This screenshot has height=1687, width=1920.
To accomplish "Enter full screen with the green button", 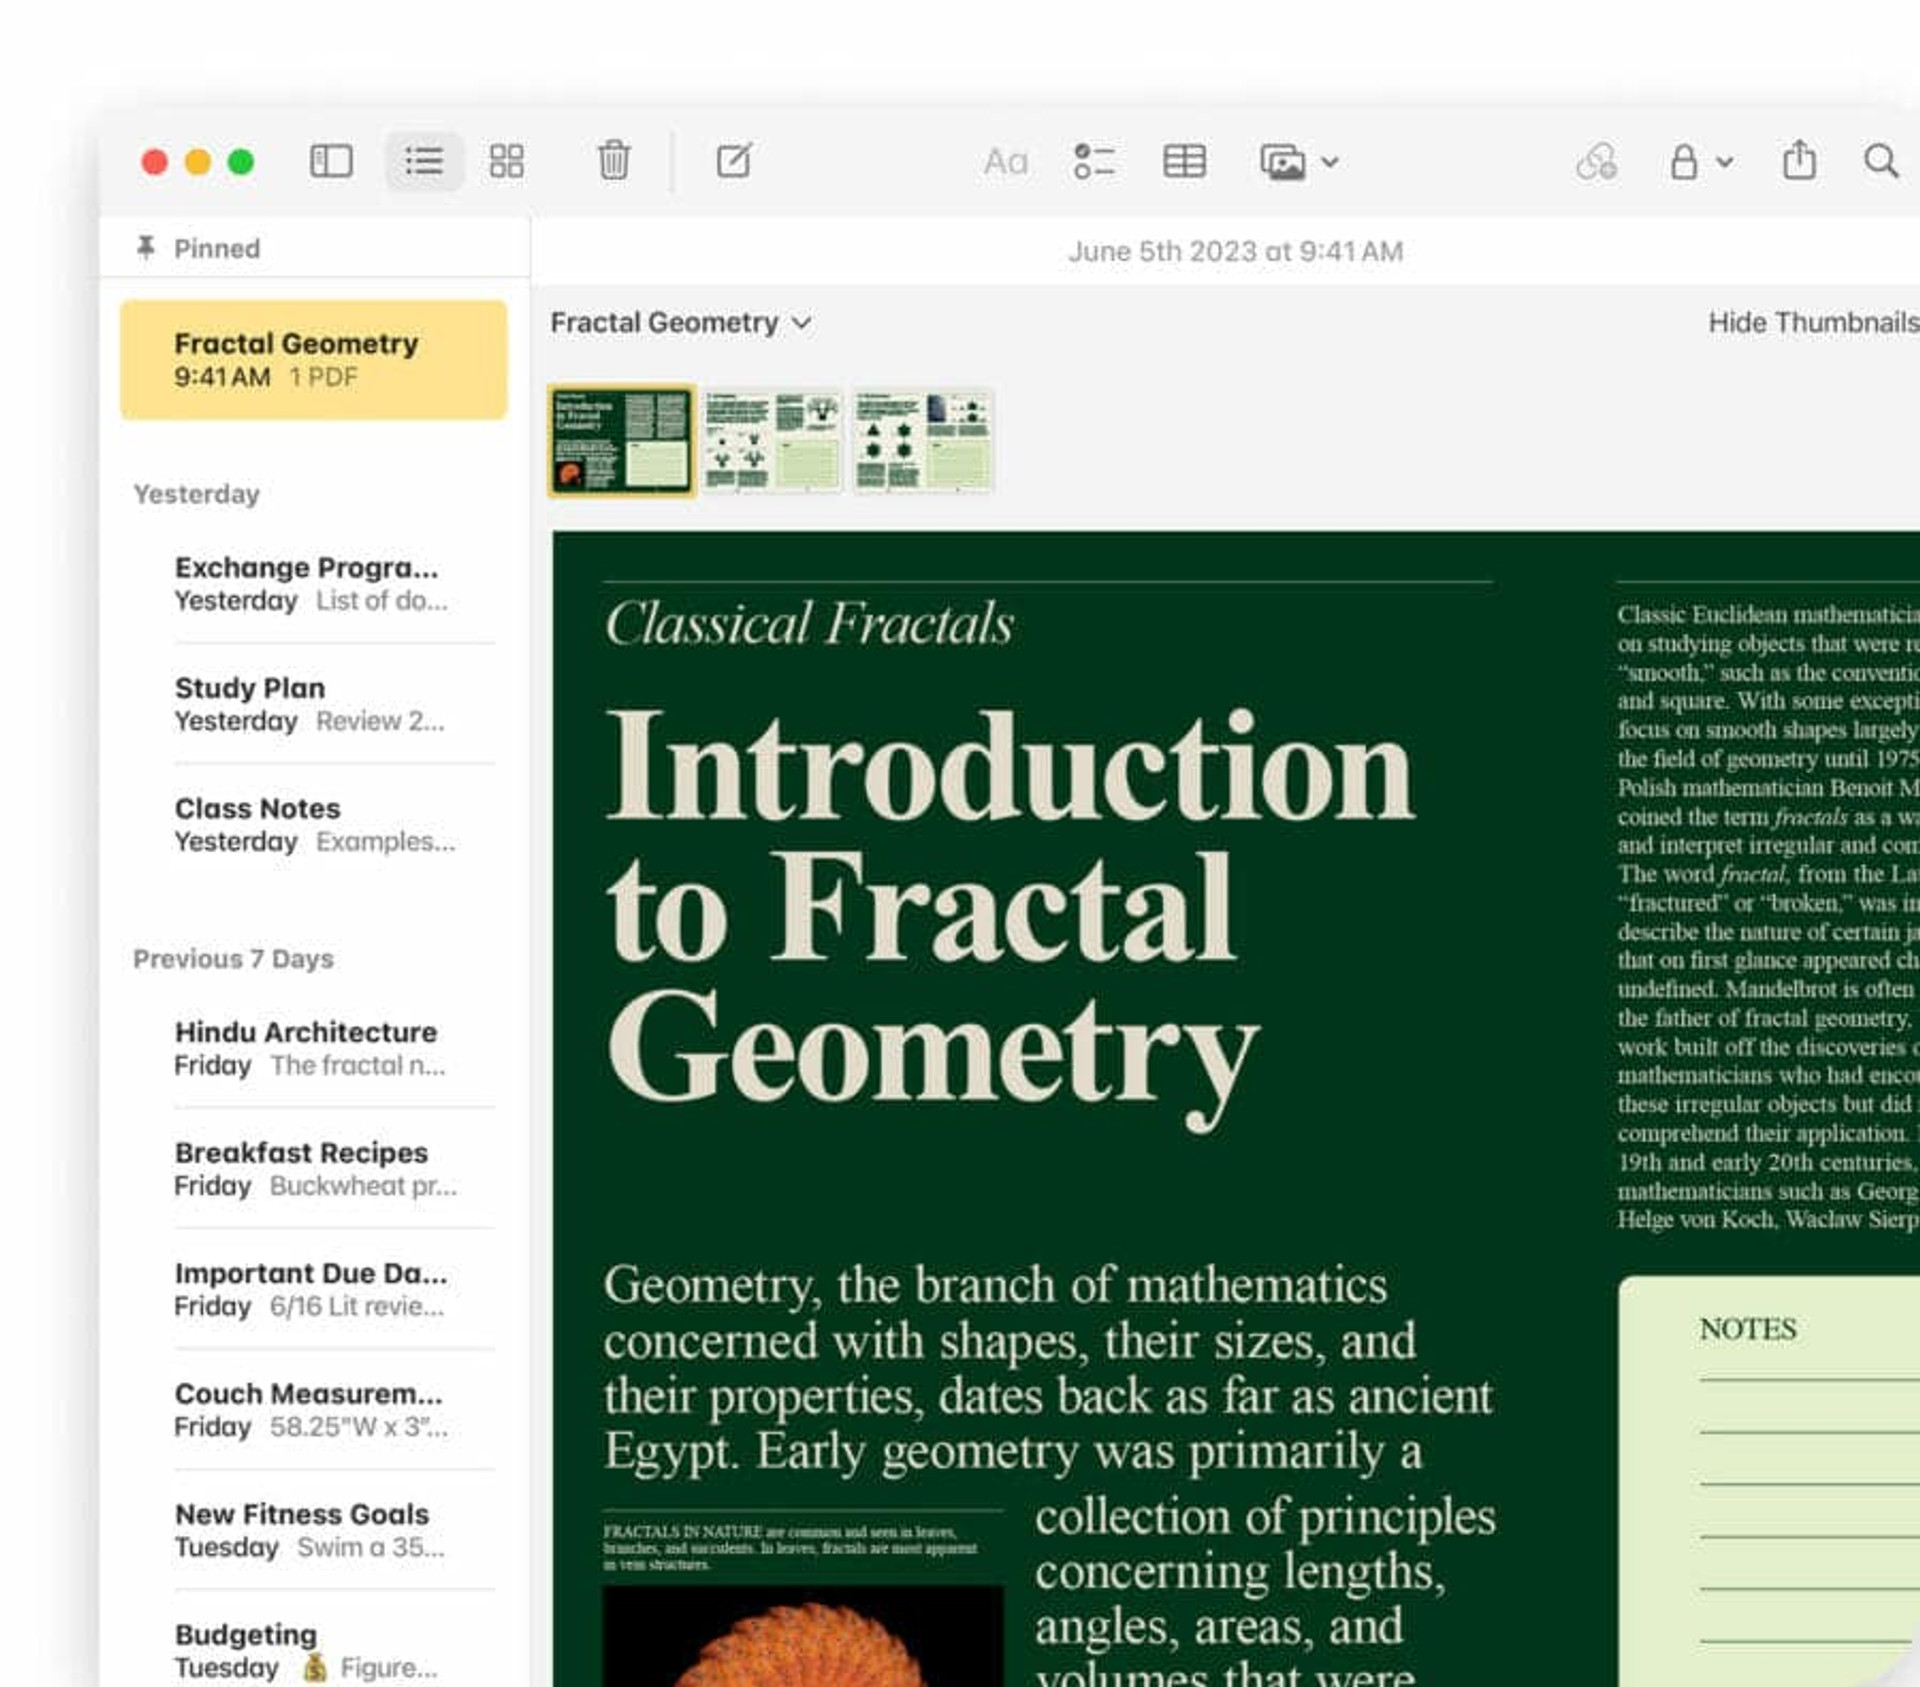I will [241, 161].
